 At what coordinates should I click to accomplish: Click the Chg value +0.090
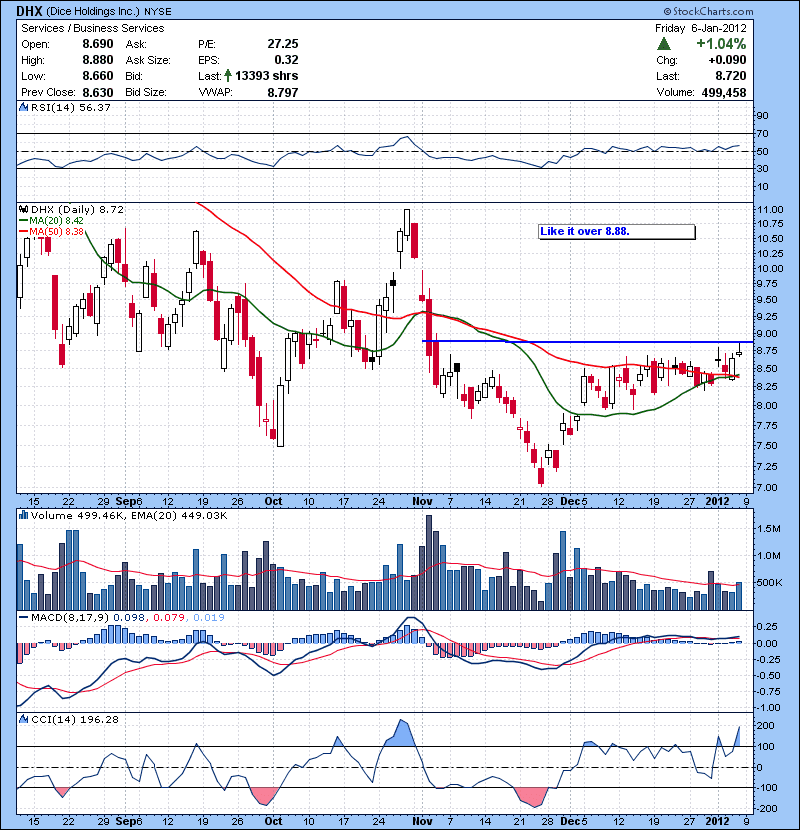[x=727, y=60]
